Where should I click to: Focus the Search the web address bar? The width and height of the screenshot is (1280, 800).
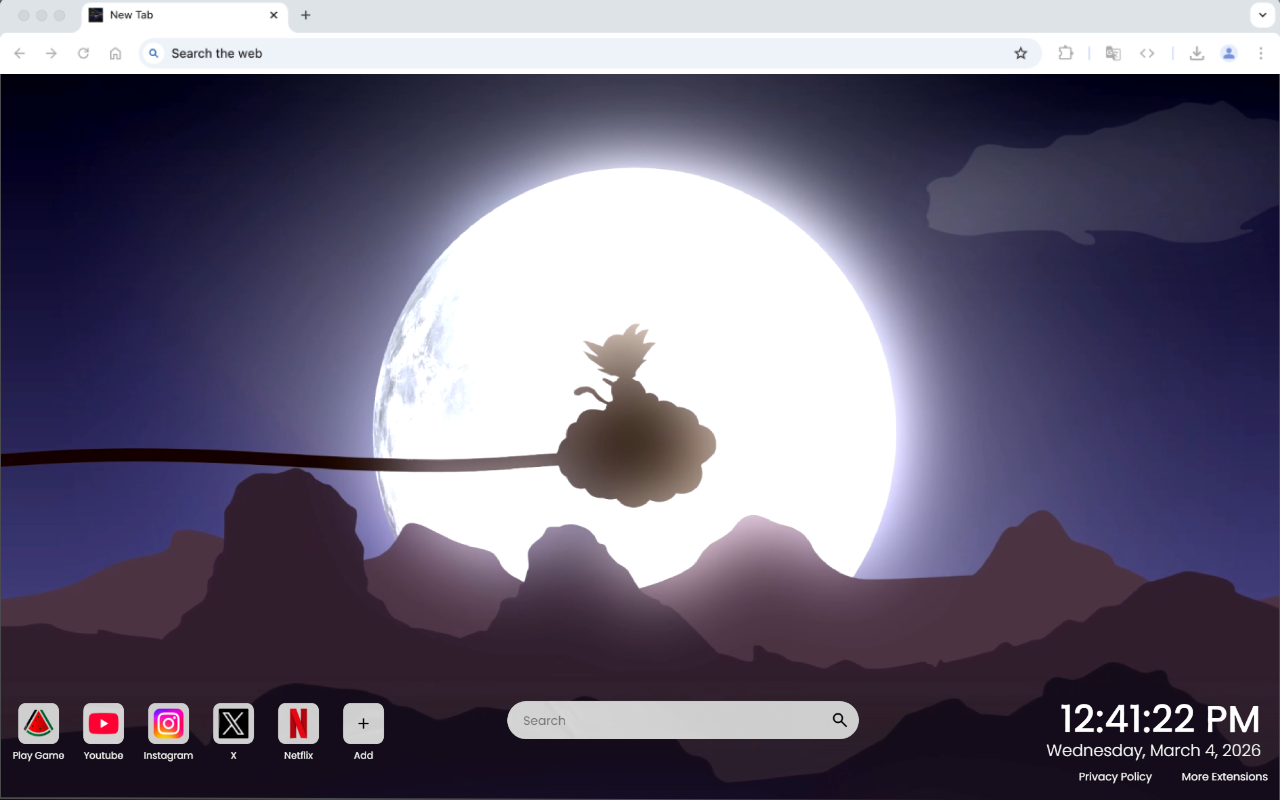pos(590,53)
